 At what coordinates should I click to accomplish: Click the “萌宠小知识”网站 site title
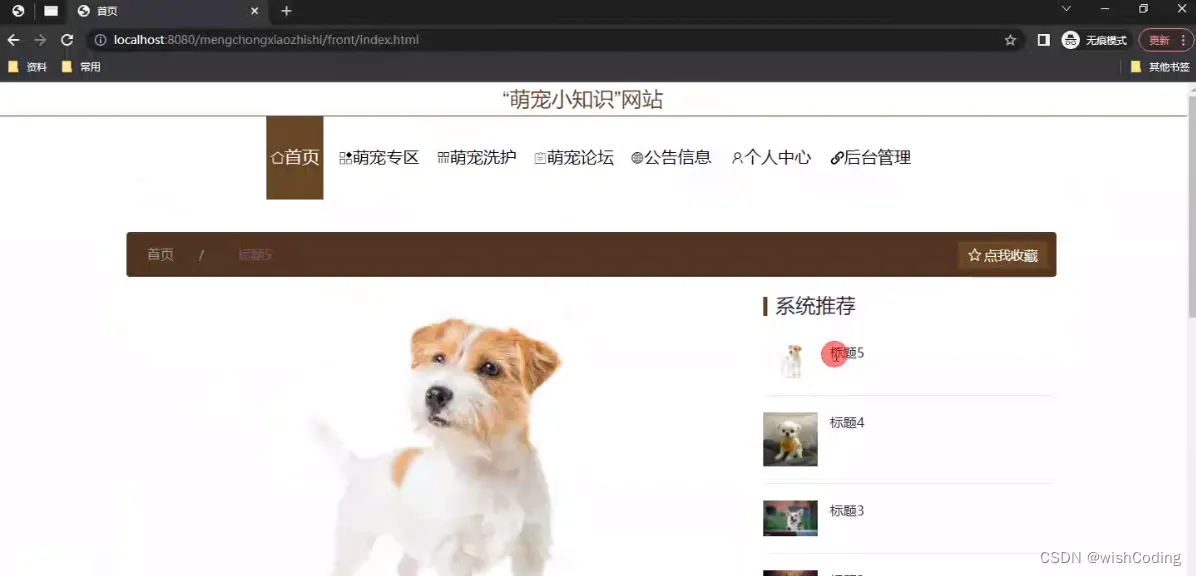[x=583, y=99]
